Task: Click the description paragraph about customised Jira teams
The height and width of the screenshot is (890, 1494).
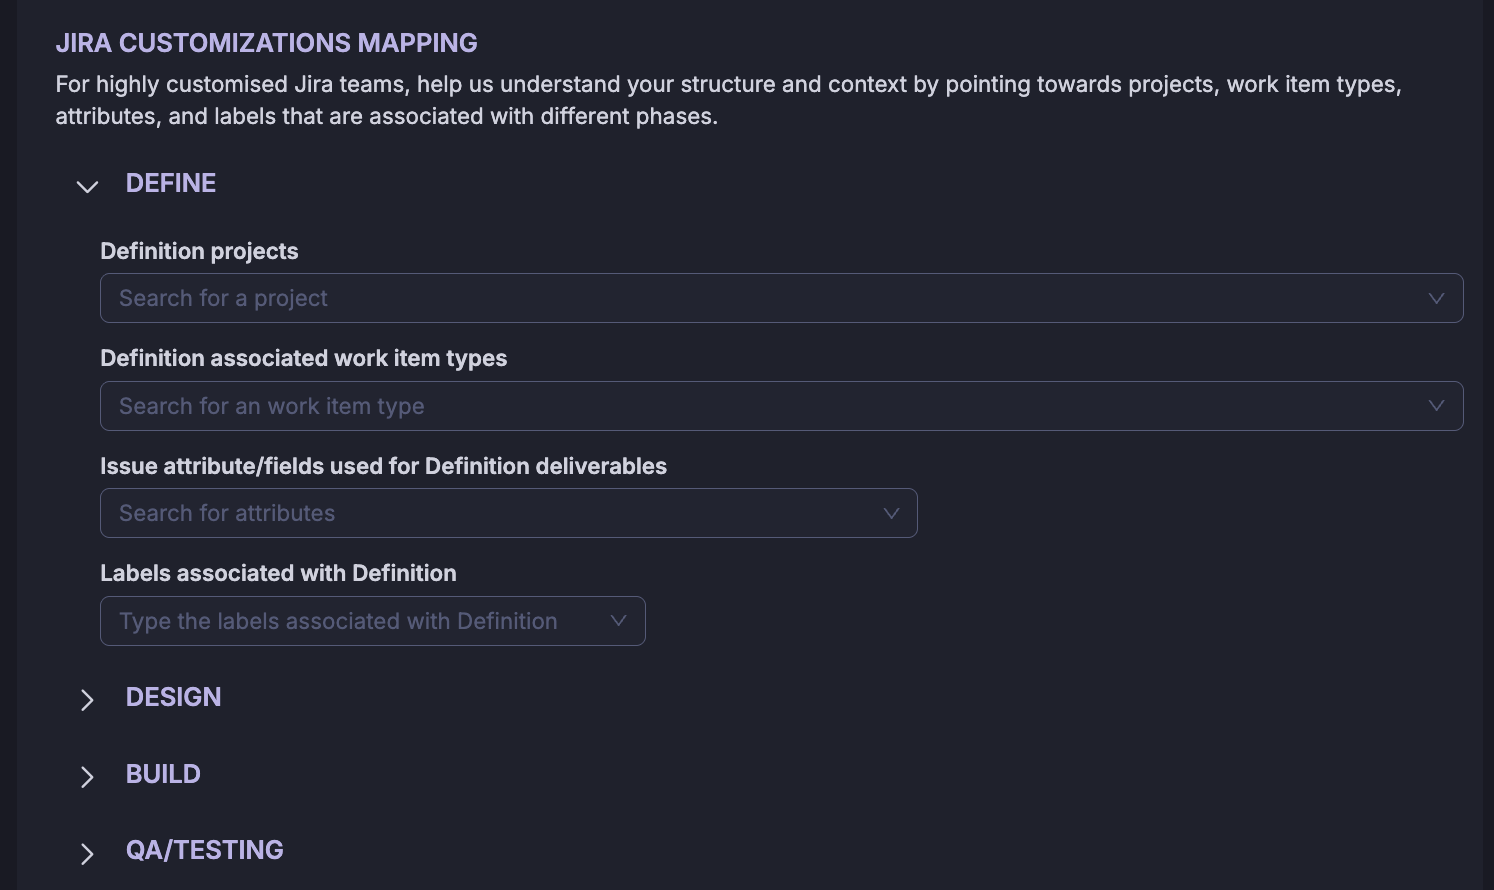Action: click(728, 100)
